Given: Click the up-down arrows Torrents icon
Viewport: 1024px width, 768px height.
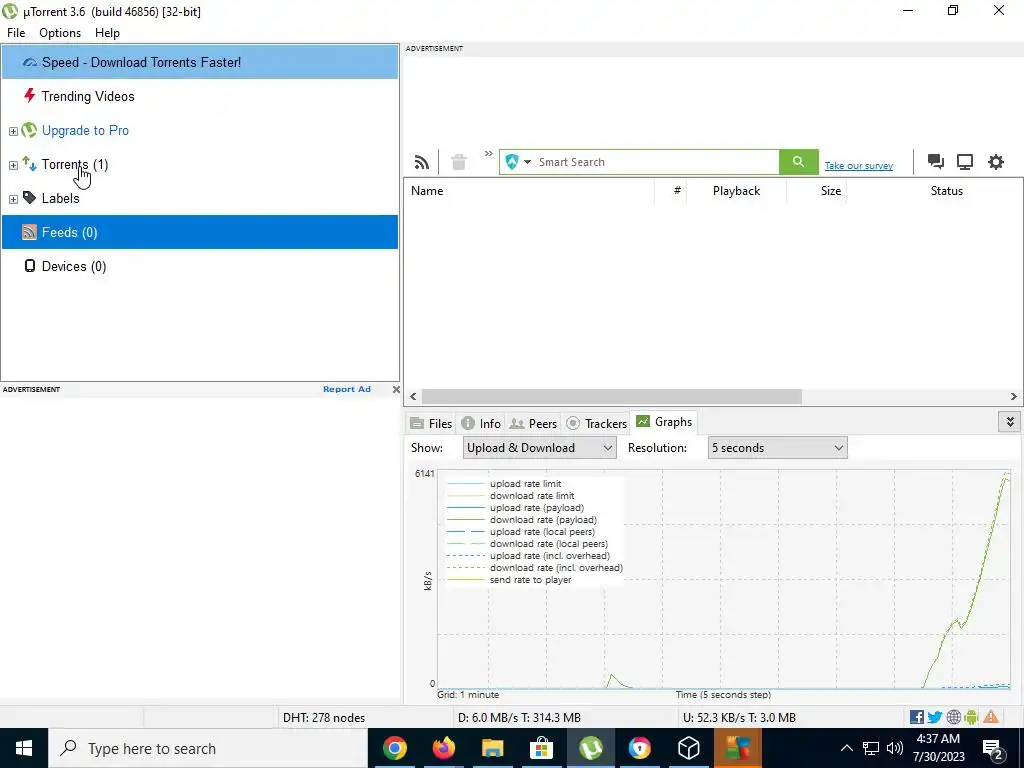Looking at the screenshot, I should (x=29, y=163).
